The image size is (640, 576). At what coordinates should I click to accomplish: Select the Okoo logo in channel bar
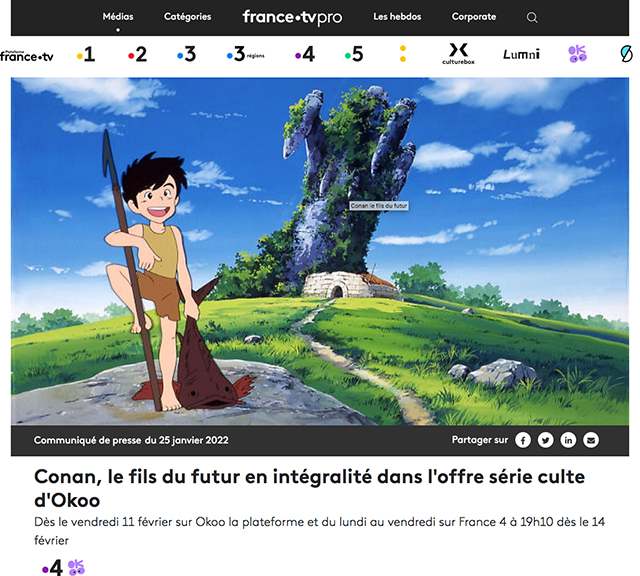[578, 54]
